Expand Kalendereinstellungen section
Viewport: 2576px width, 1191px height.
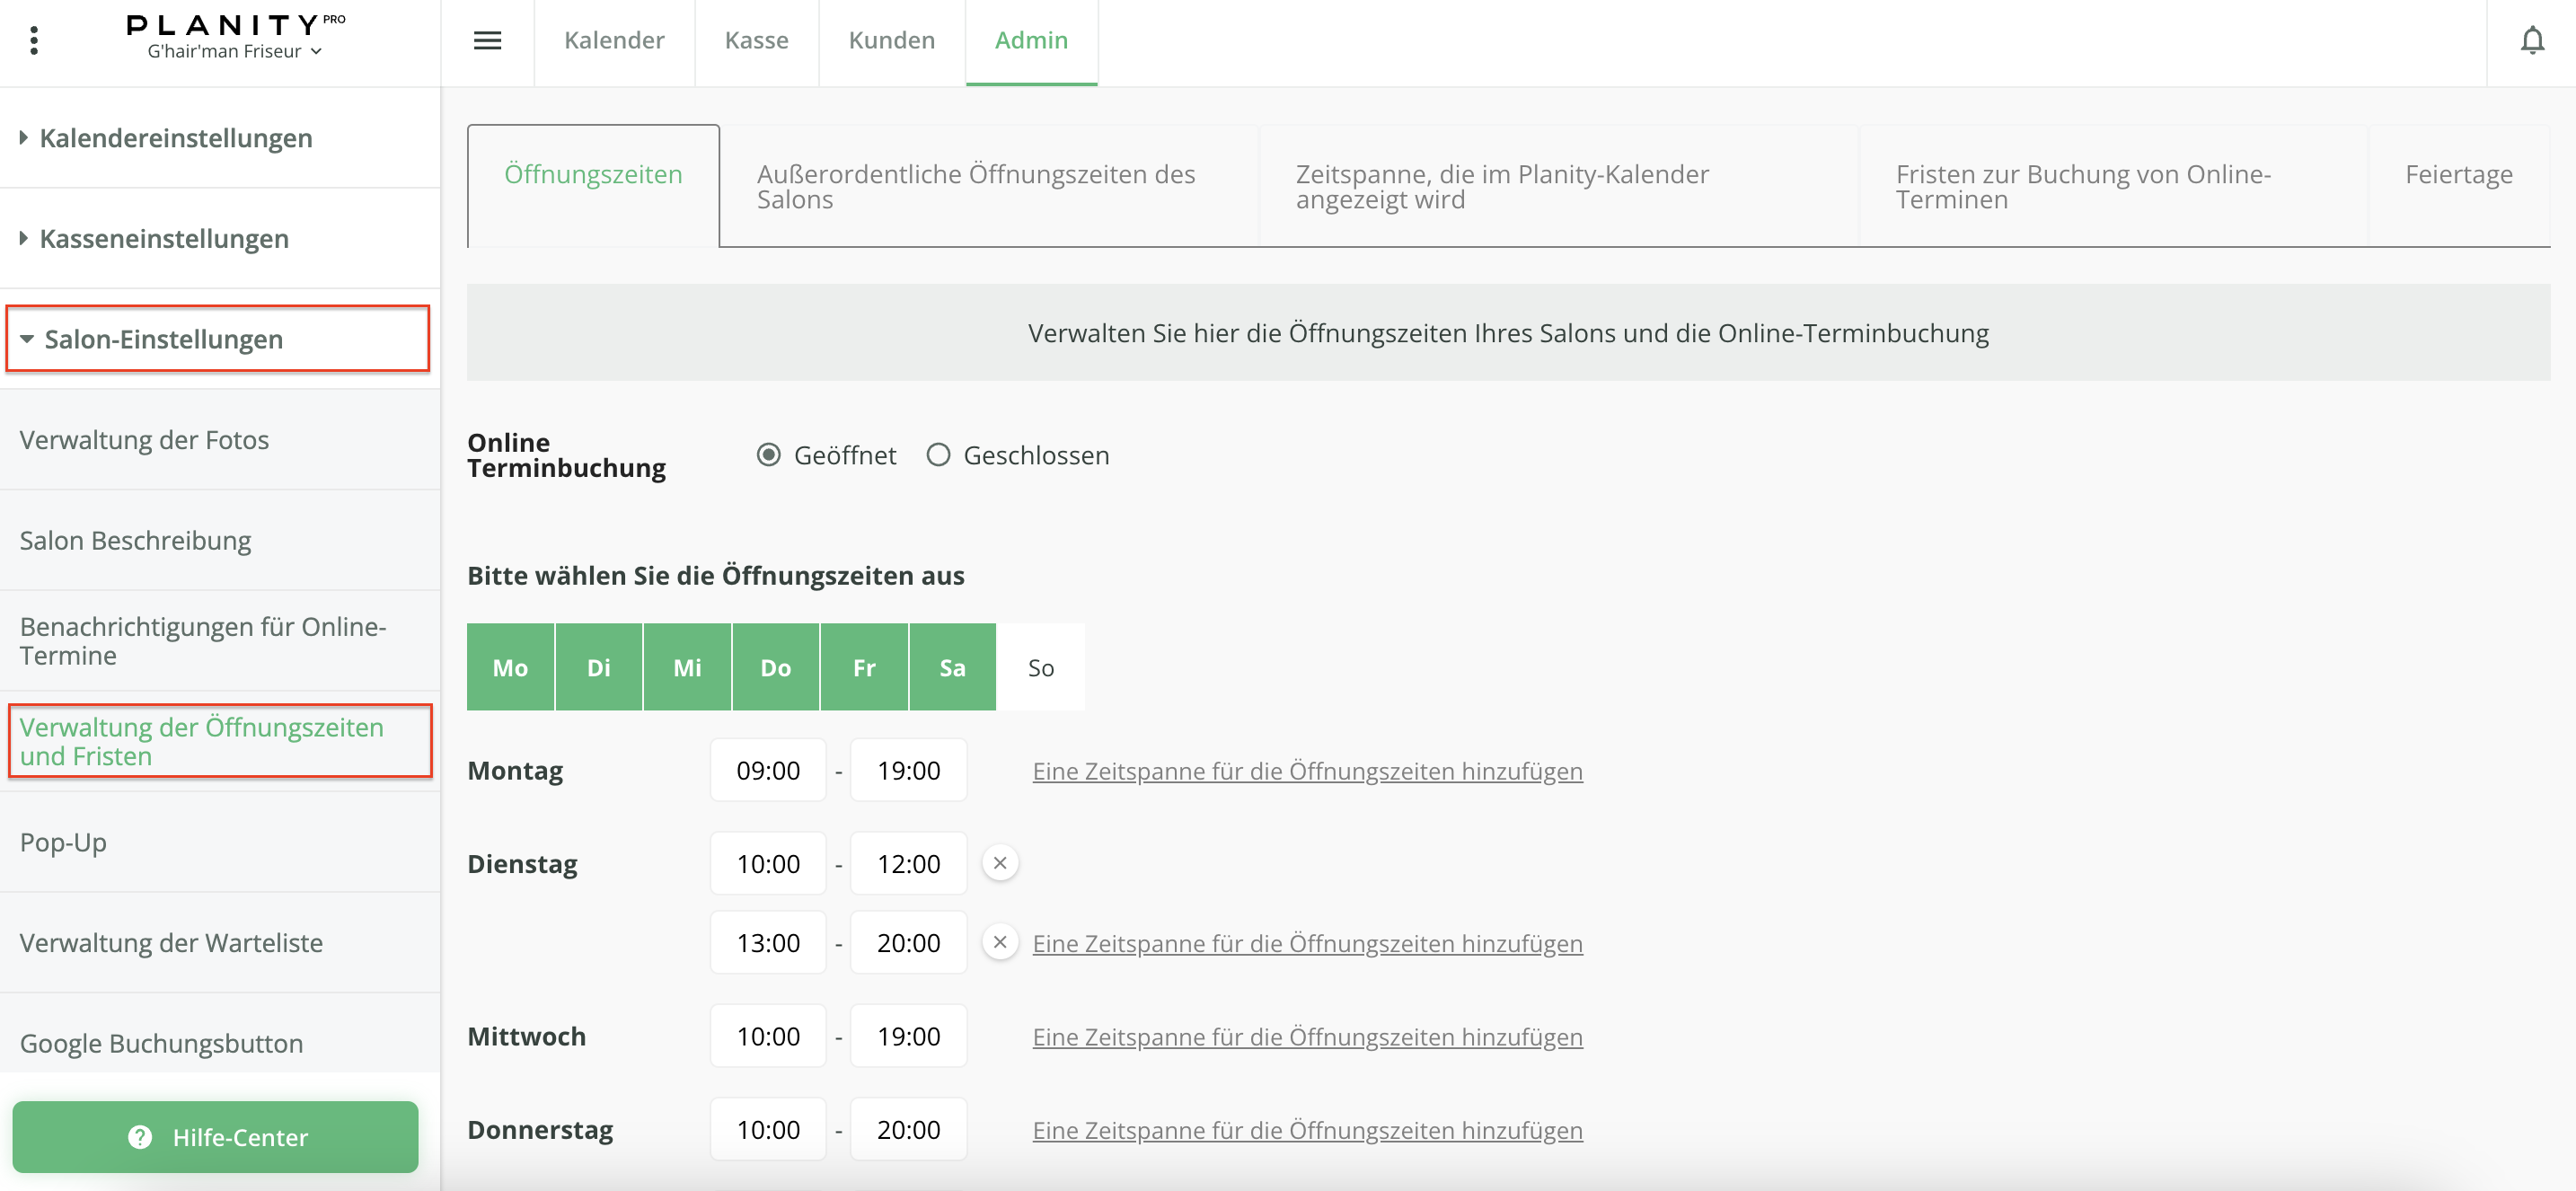click(x=175, y=138)
